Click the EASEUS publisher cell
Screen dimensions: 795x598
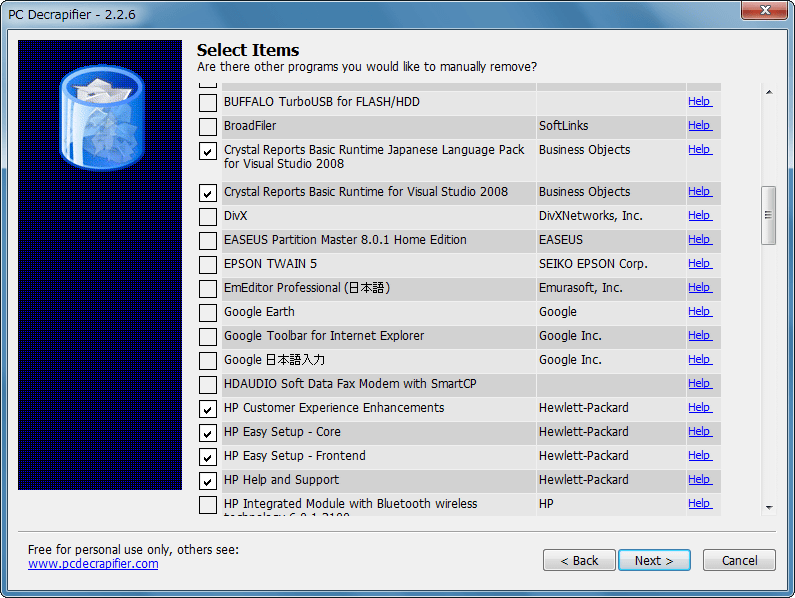tap(611, 240)
